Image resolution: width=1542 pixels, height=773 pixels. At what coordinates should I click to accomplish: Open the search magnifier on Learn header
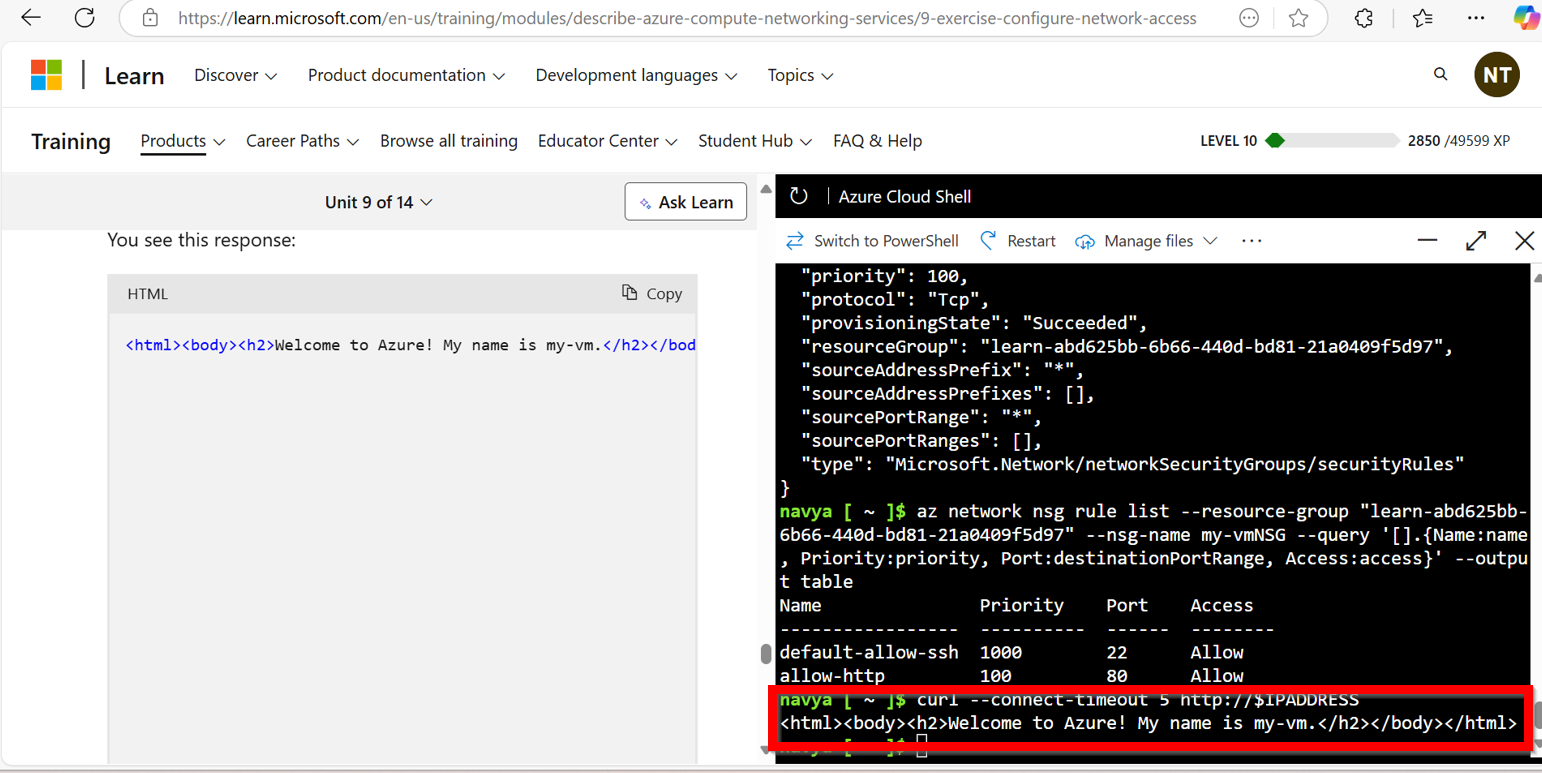click(x=1440, y=74)
